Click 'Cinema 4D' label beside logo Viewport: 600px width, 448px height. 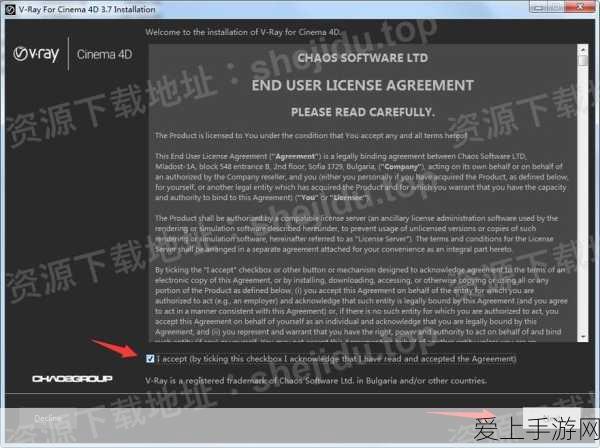tap(104, 54)
